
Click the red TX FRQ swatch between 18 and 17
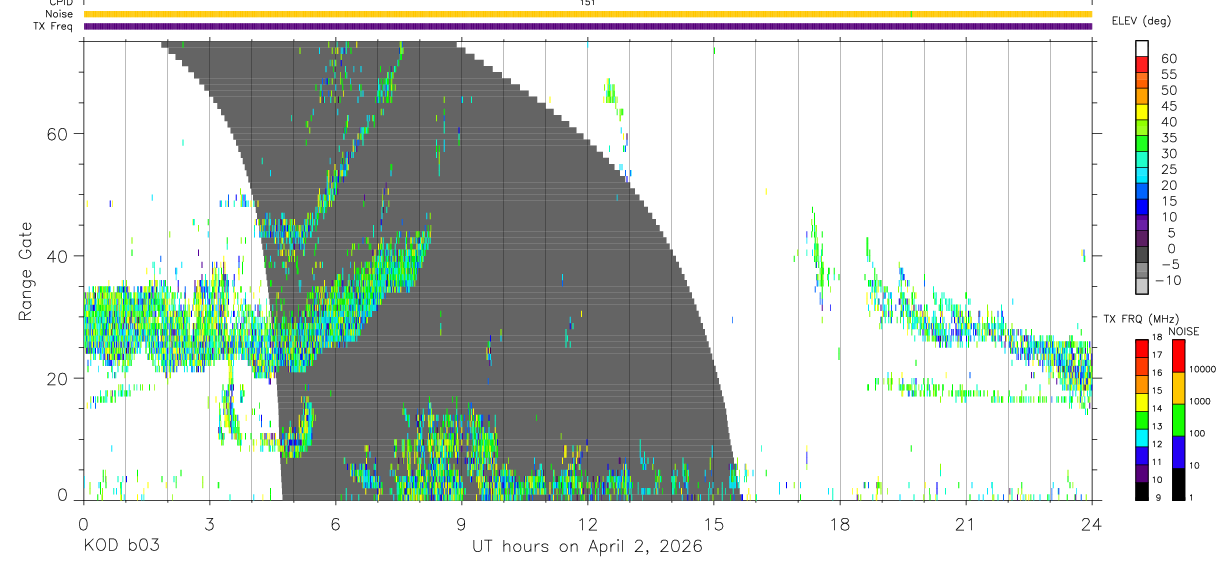point(1142,348)
